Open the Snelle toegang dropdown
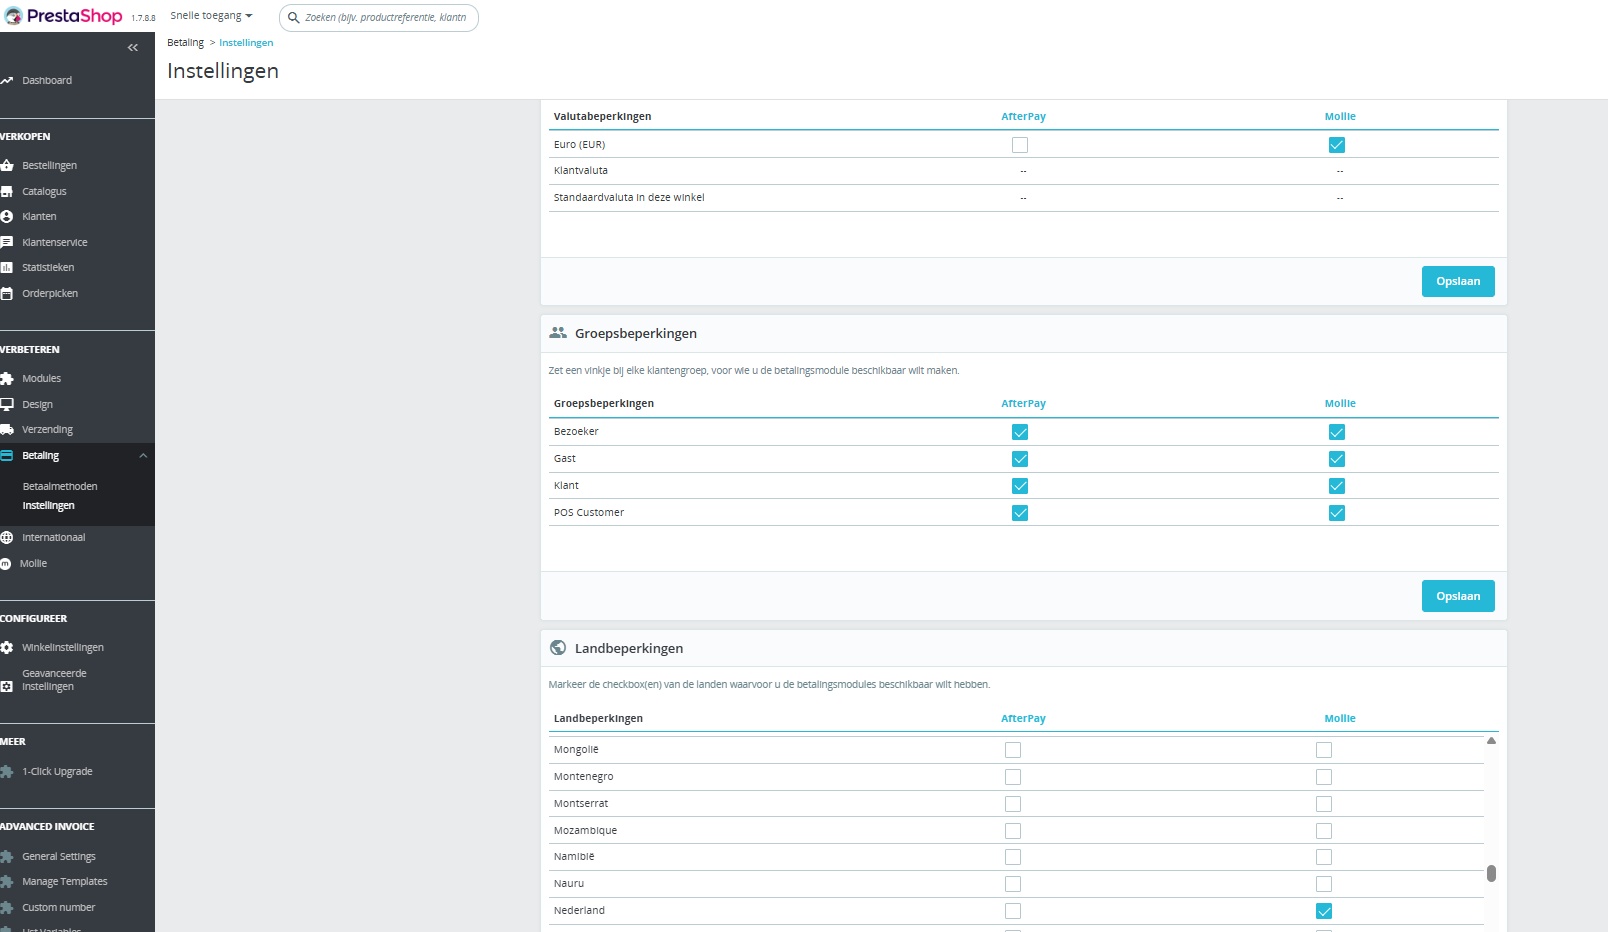The height and width of the screenshot is (932, 1608). 211,16
